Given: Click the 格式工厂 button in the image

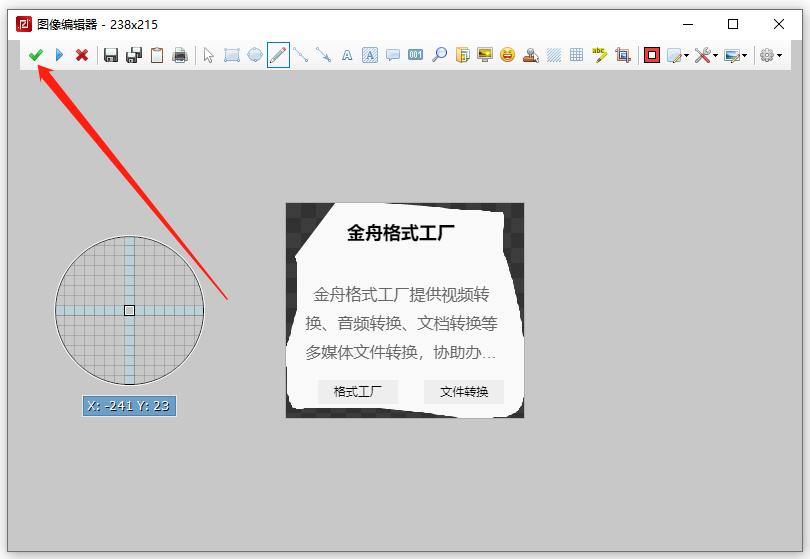Looking at the screenshot, I should (x=357, y=392).
